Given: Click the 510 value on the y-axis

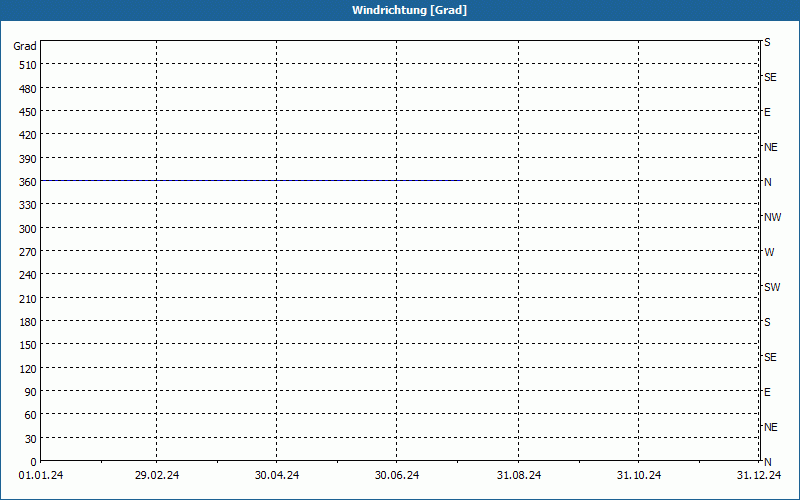Looking at the screenshot, I should (x=27, y=65).
